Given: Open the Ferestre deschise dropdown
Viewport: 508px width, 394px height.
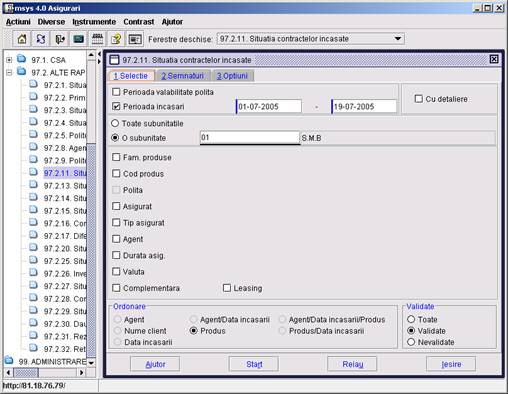Looking at the screenshot, I should pyautogui.click(x=397, y=39).
